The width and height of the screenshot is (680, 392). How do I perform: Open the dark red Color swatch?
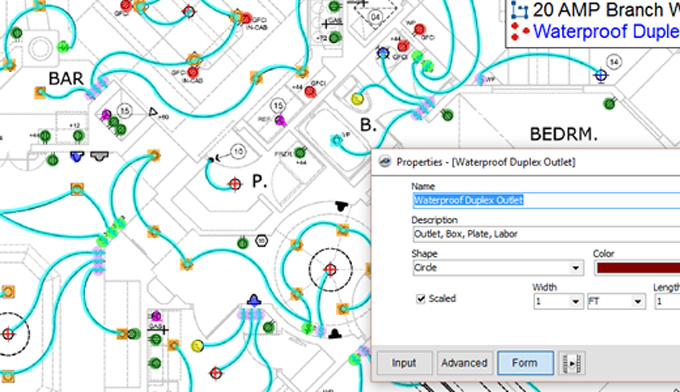637,268
